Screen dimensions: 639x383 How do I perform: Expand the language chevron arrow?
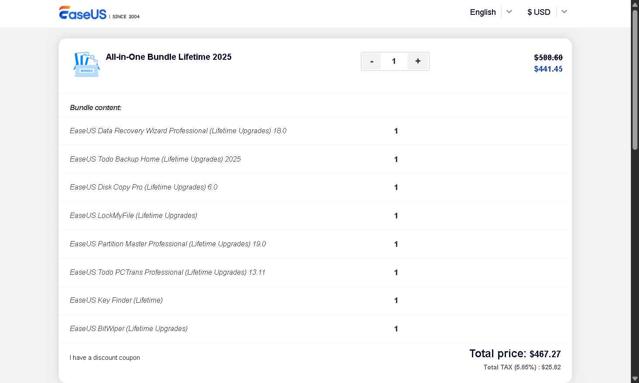click(509, 12)
